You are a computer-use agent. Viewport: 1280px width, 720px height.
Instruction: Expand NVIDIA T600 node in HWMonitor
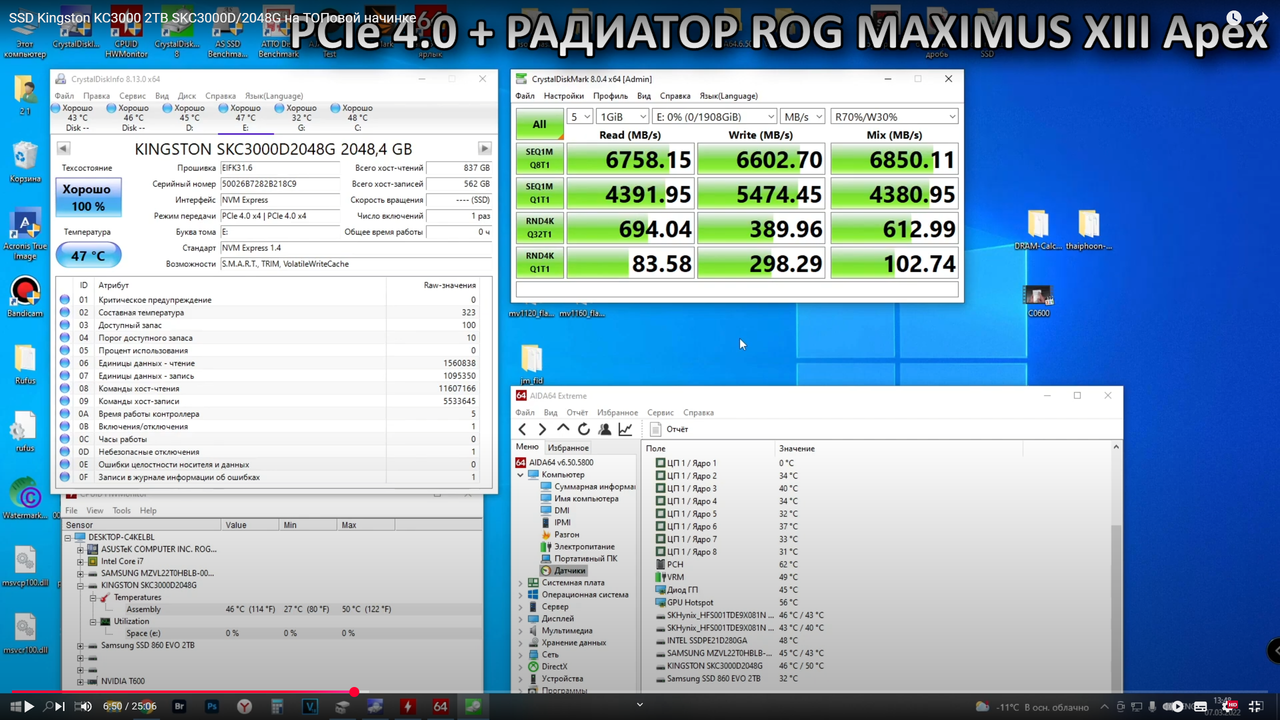coord(81,681)
